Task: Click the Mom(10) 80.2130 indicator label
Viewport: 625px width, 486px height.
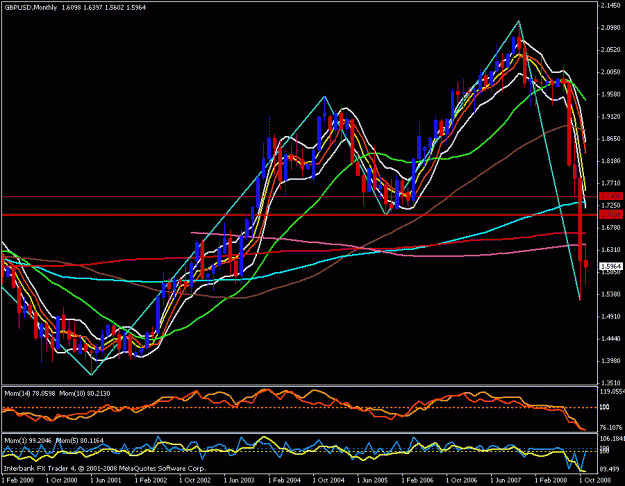Action: coord(85,394)
